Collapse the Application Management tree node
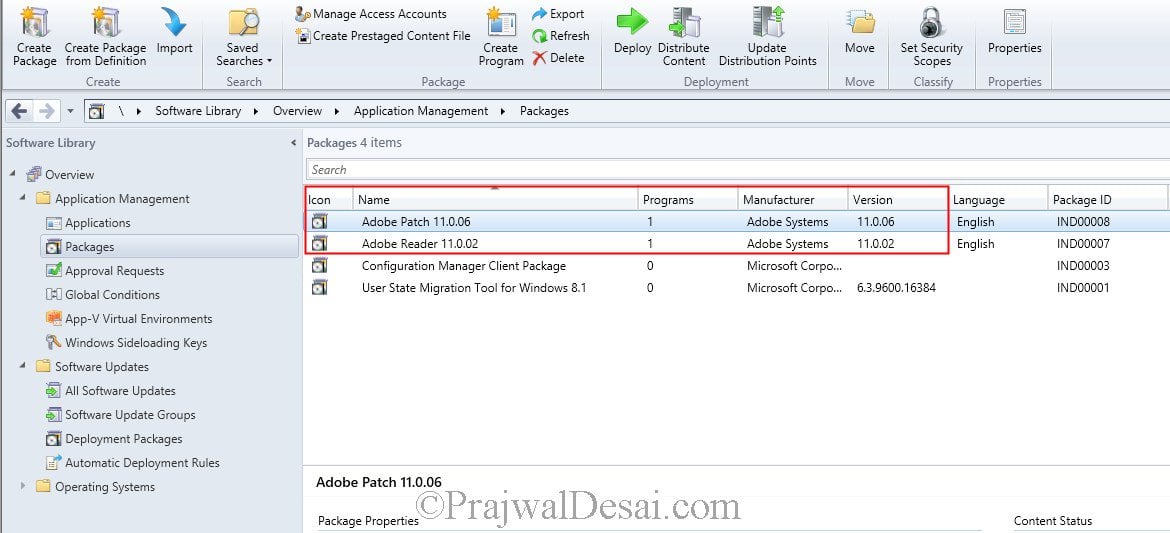 pyautogui.click(x=22, y=198)
